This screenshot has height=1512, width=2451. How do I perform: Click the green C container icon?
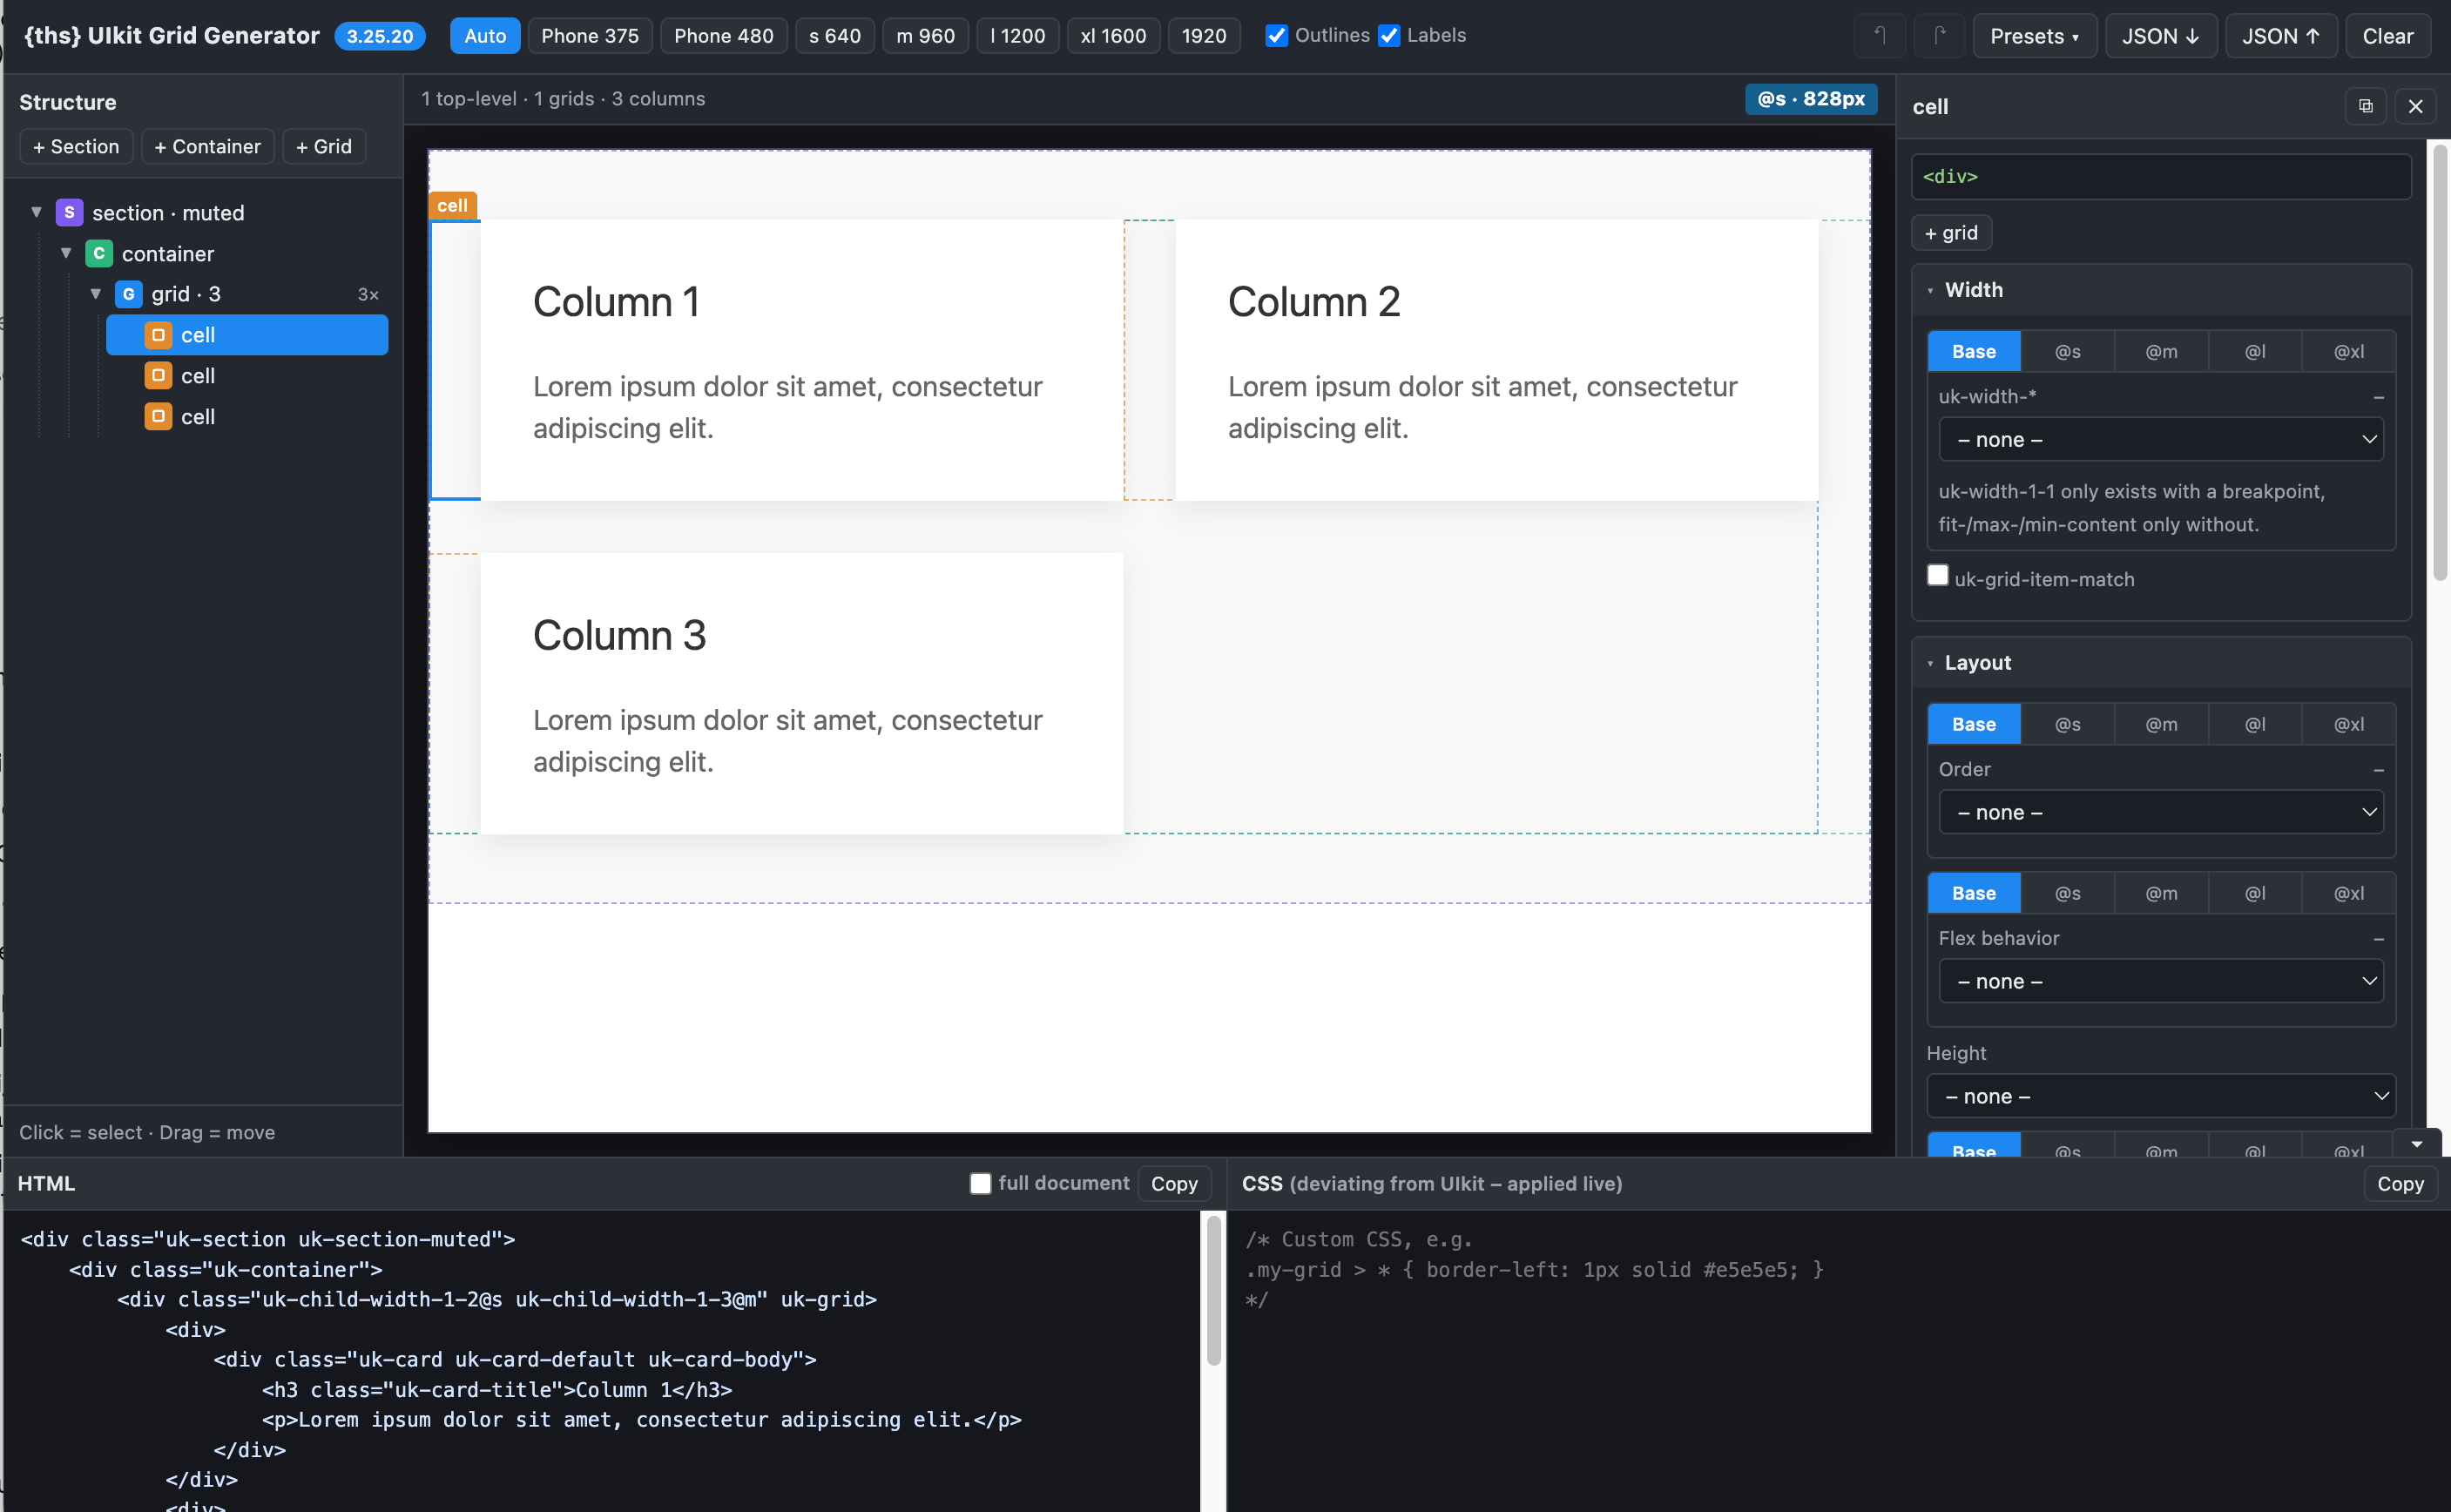[99, 254]
